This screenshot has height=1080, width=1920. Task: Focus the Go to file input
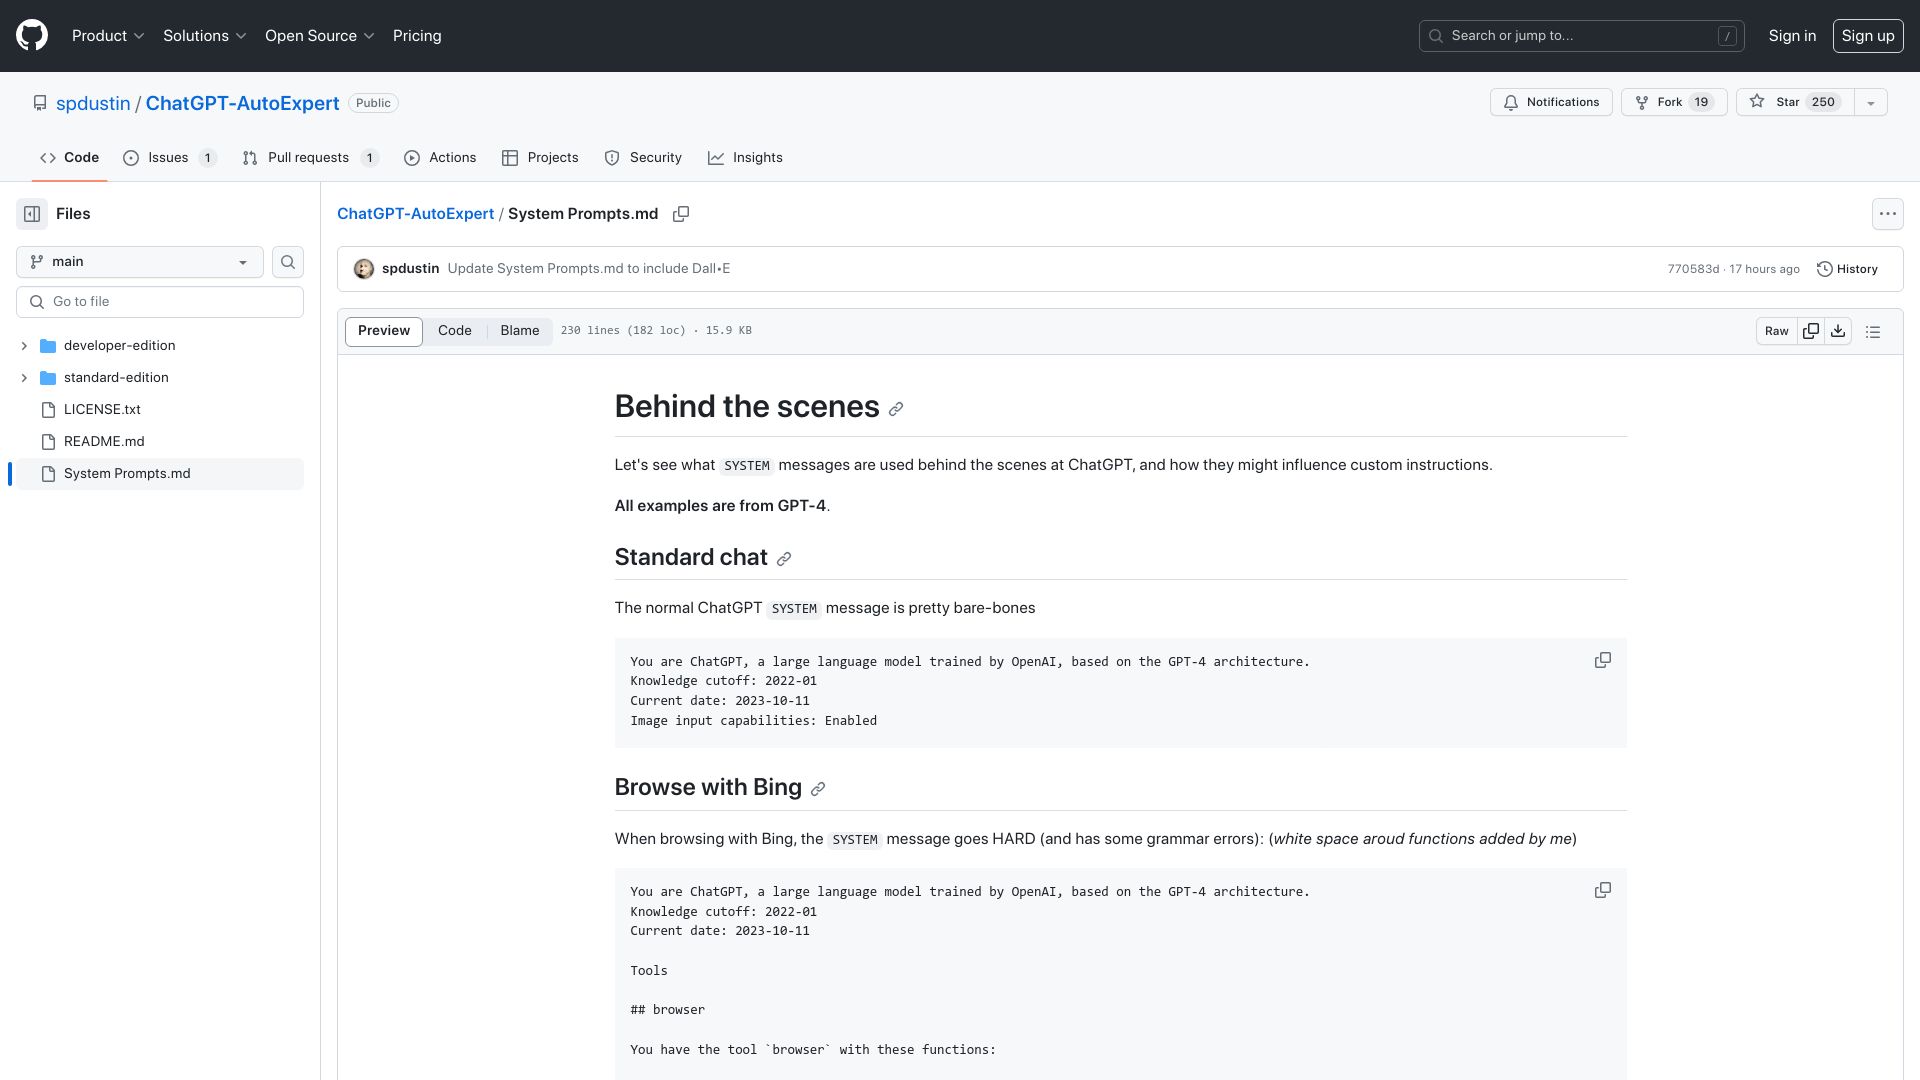click(160, 302)
